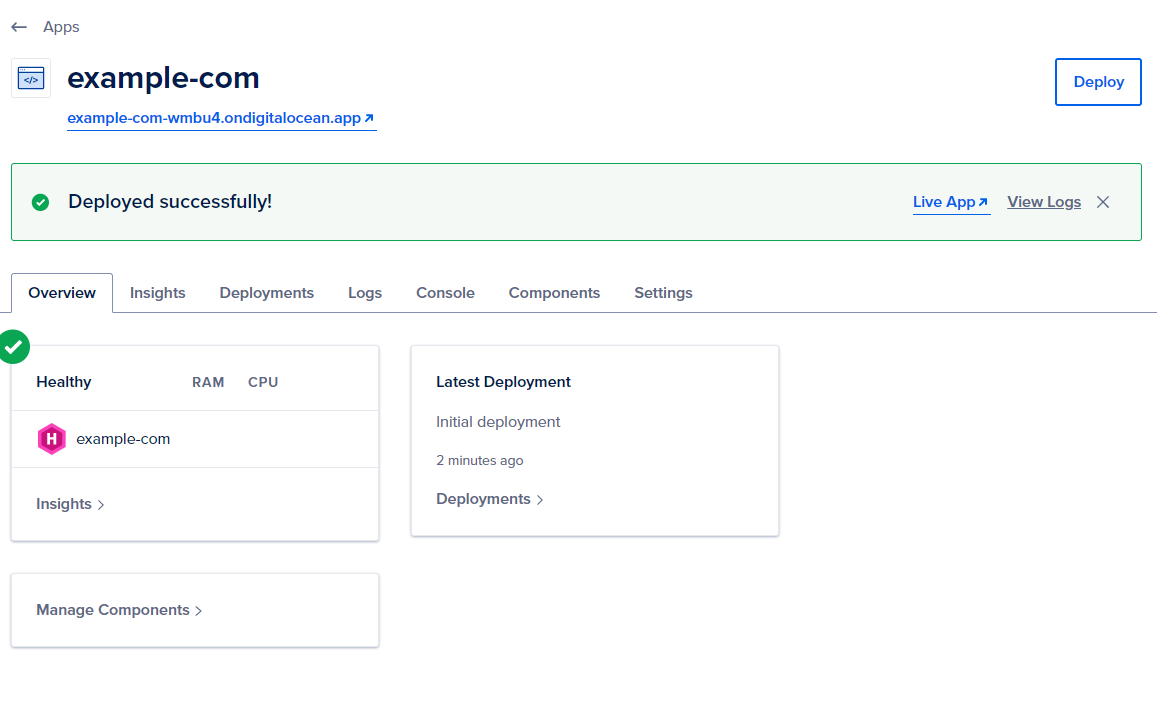Select the example-com component row
Viewport: 1157px width, 724px height.
click(123, 439)
